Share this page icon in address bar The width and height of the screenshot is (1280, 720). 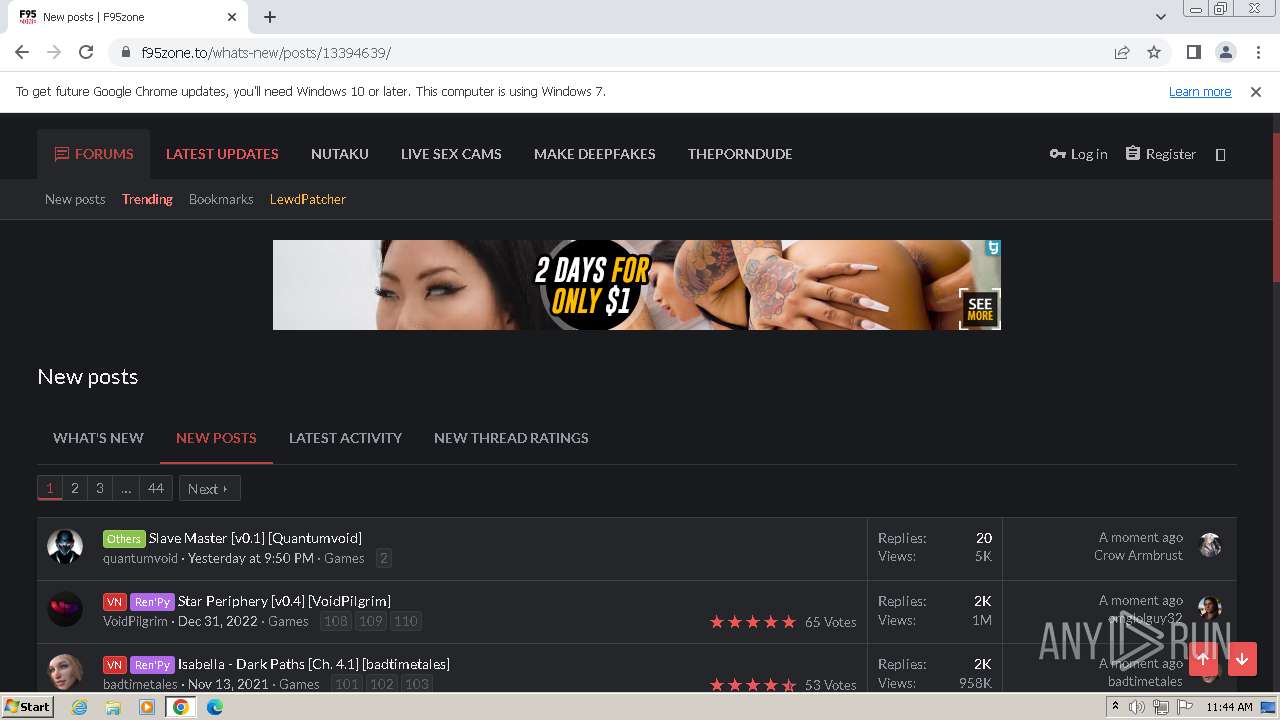tap(1122, 52)
